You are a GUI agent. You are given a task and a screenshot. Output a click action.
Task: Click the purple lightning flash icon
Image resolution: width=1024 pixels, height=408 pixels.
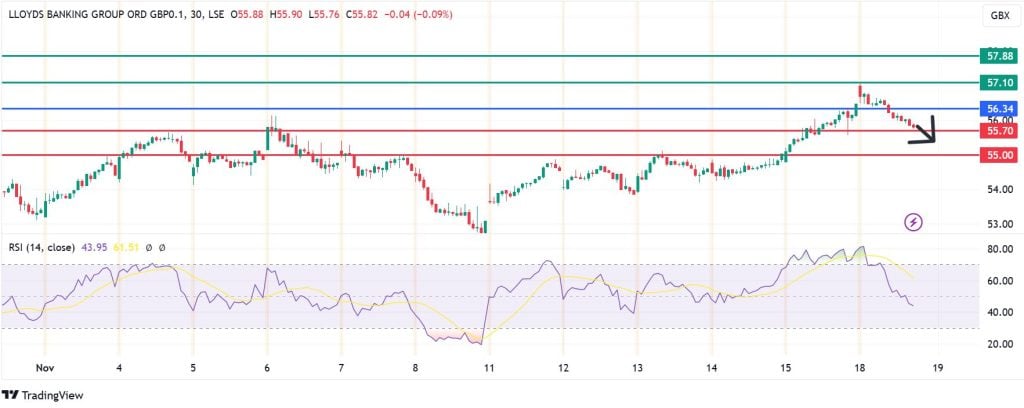pos(913,223)
